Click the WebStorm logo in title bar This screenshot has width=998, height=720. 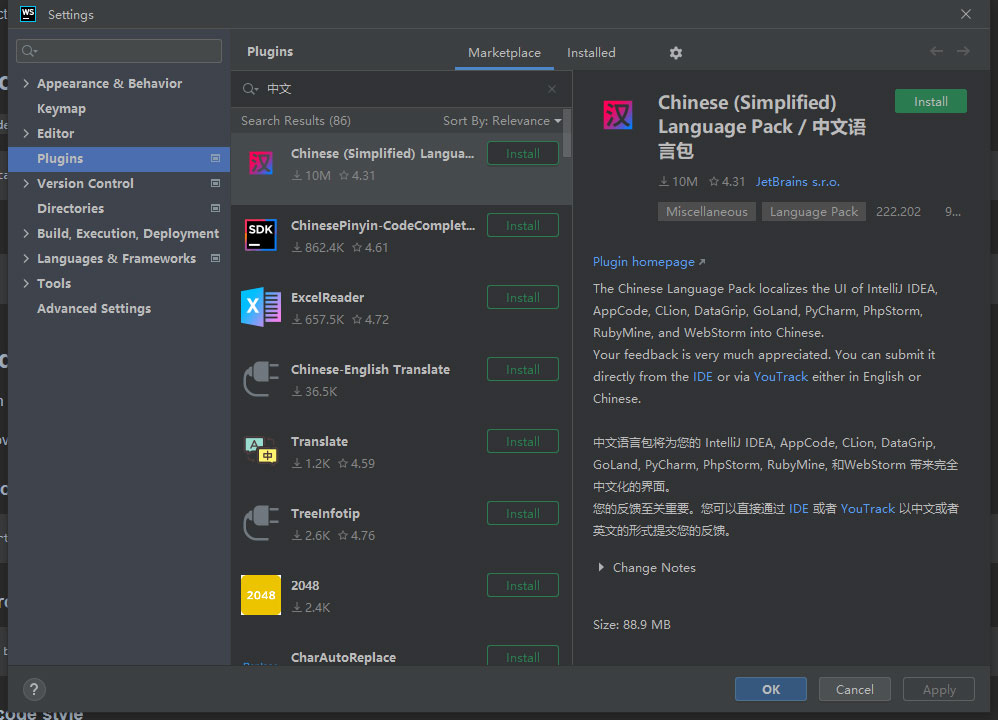28,14
